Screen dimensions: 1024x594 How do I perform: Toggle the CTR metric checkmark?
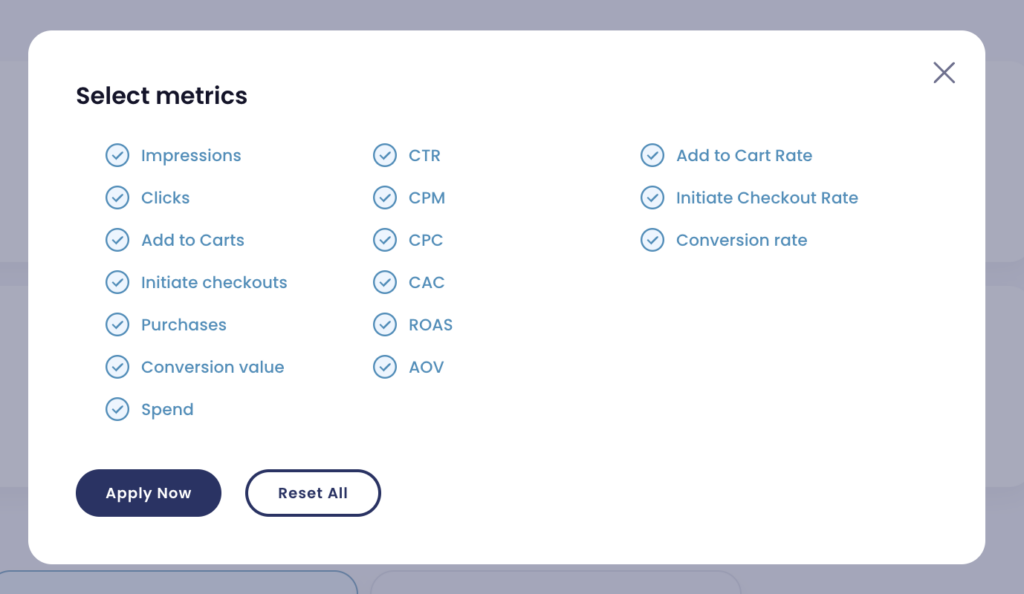coord(385,155)
